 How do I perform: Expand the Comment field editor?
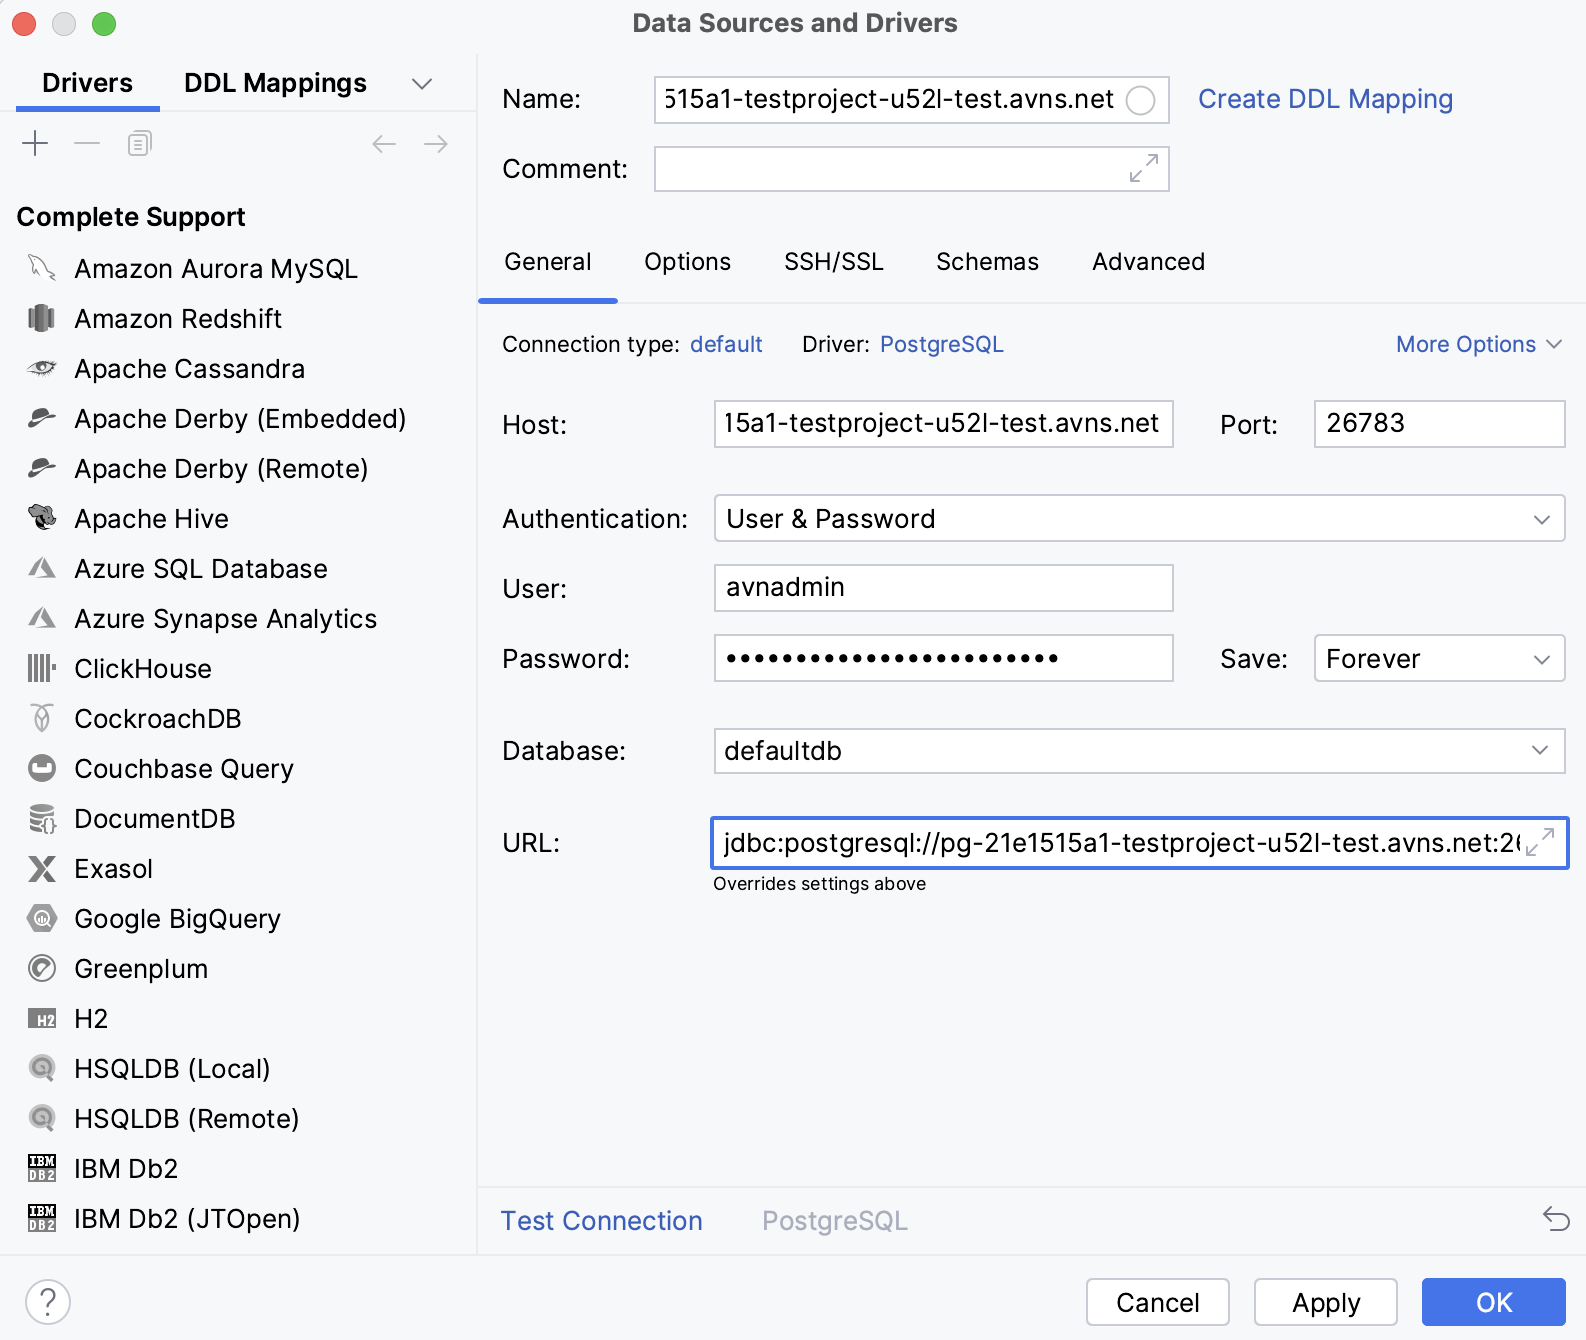[x=1144, y=168]
